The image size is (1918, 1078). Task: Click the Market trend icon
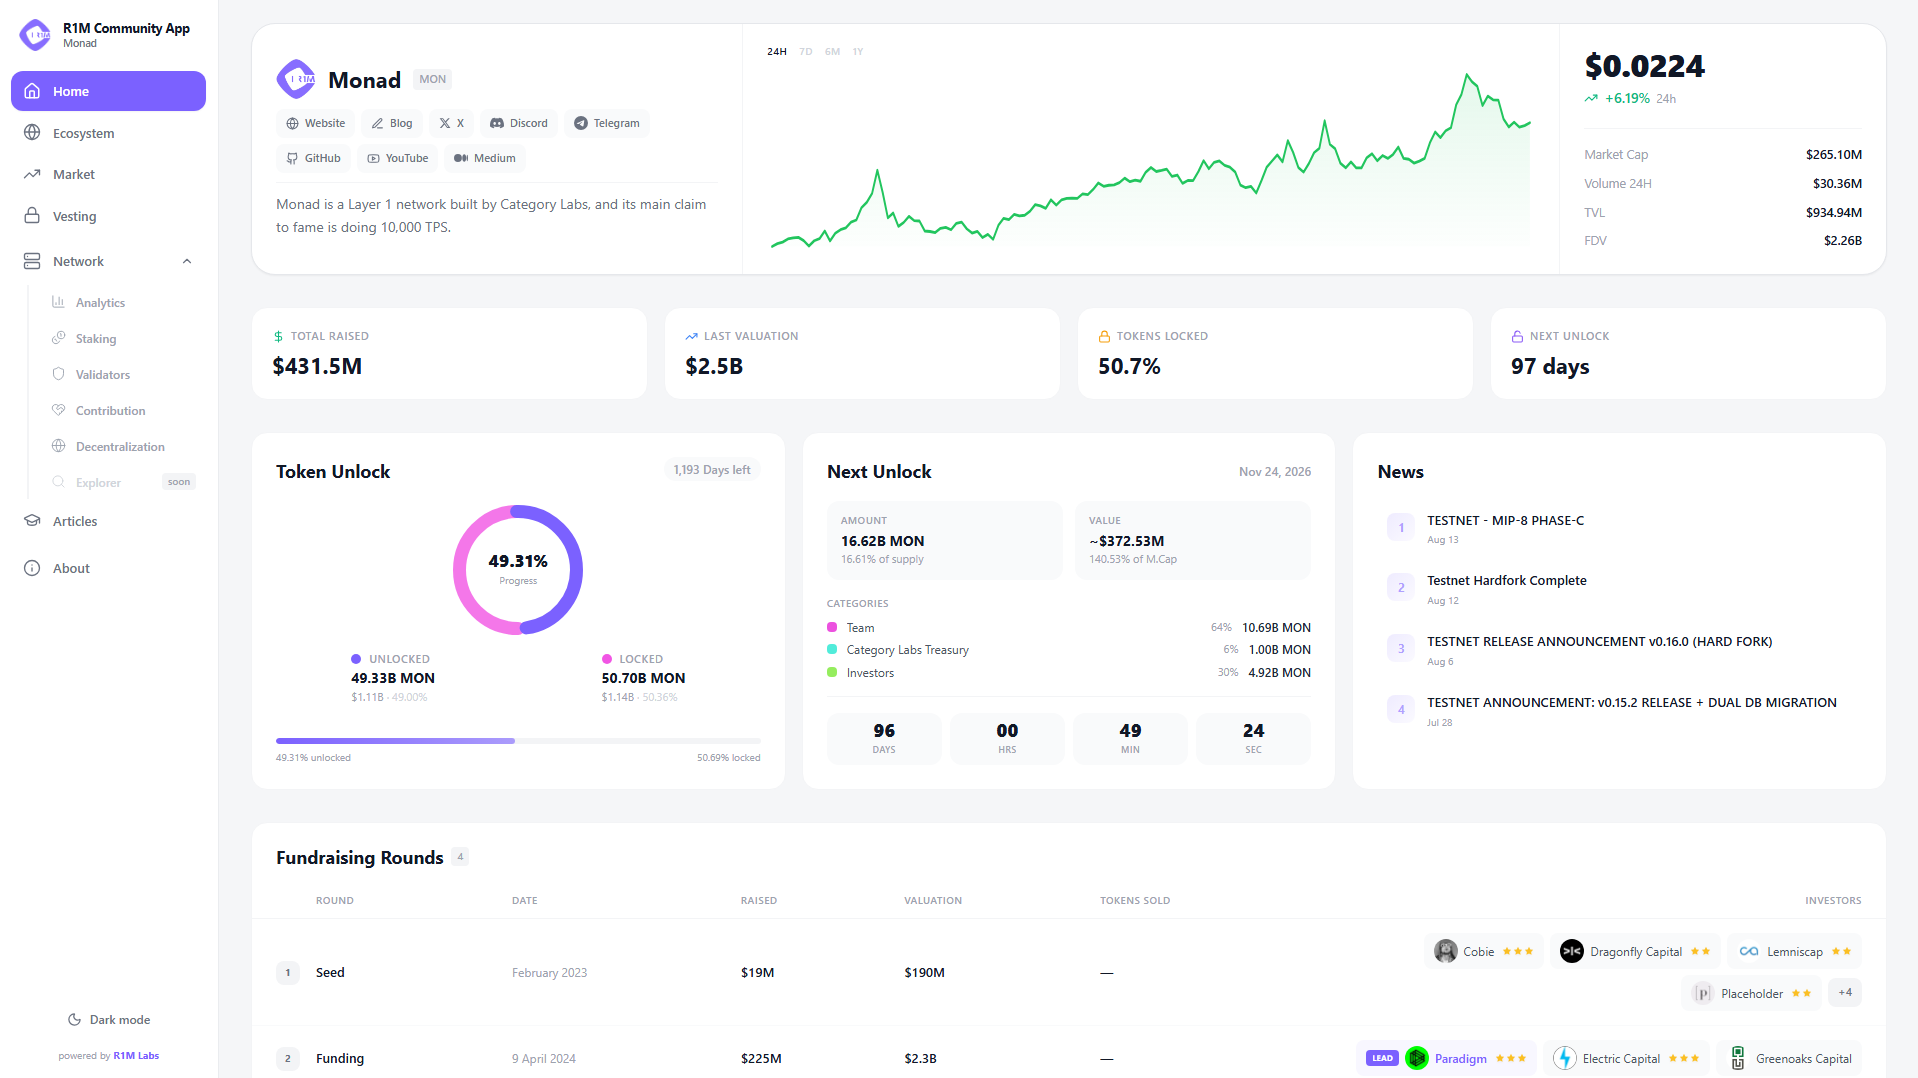(x=33, y=174)
